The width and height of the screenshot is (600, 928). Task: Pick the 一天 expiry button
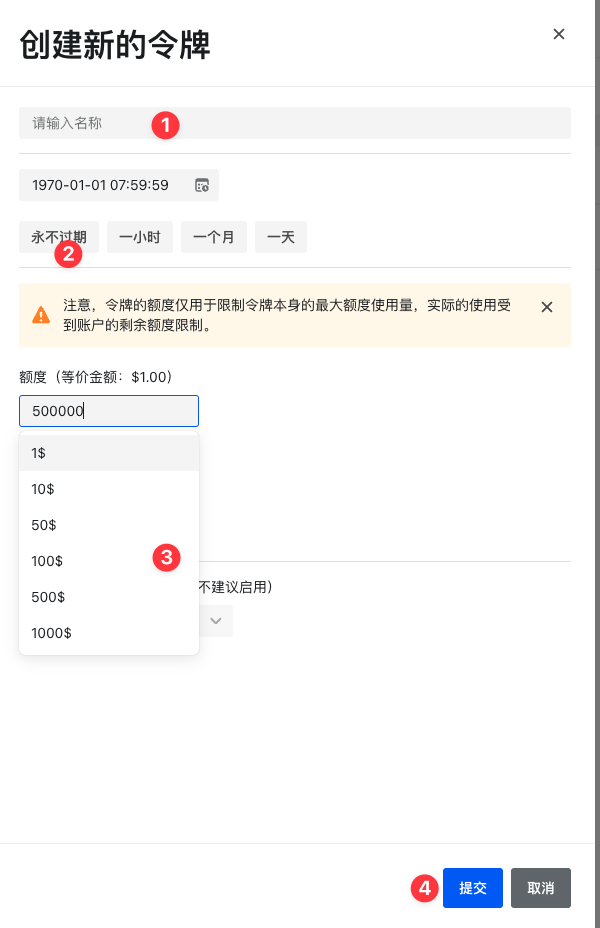(280, 237)
